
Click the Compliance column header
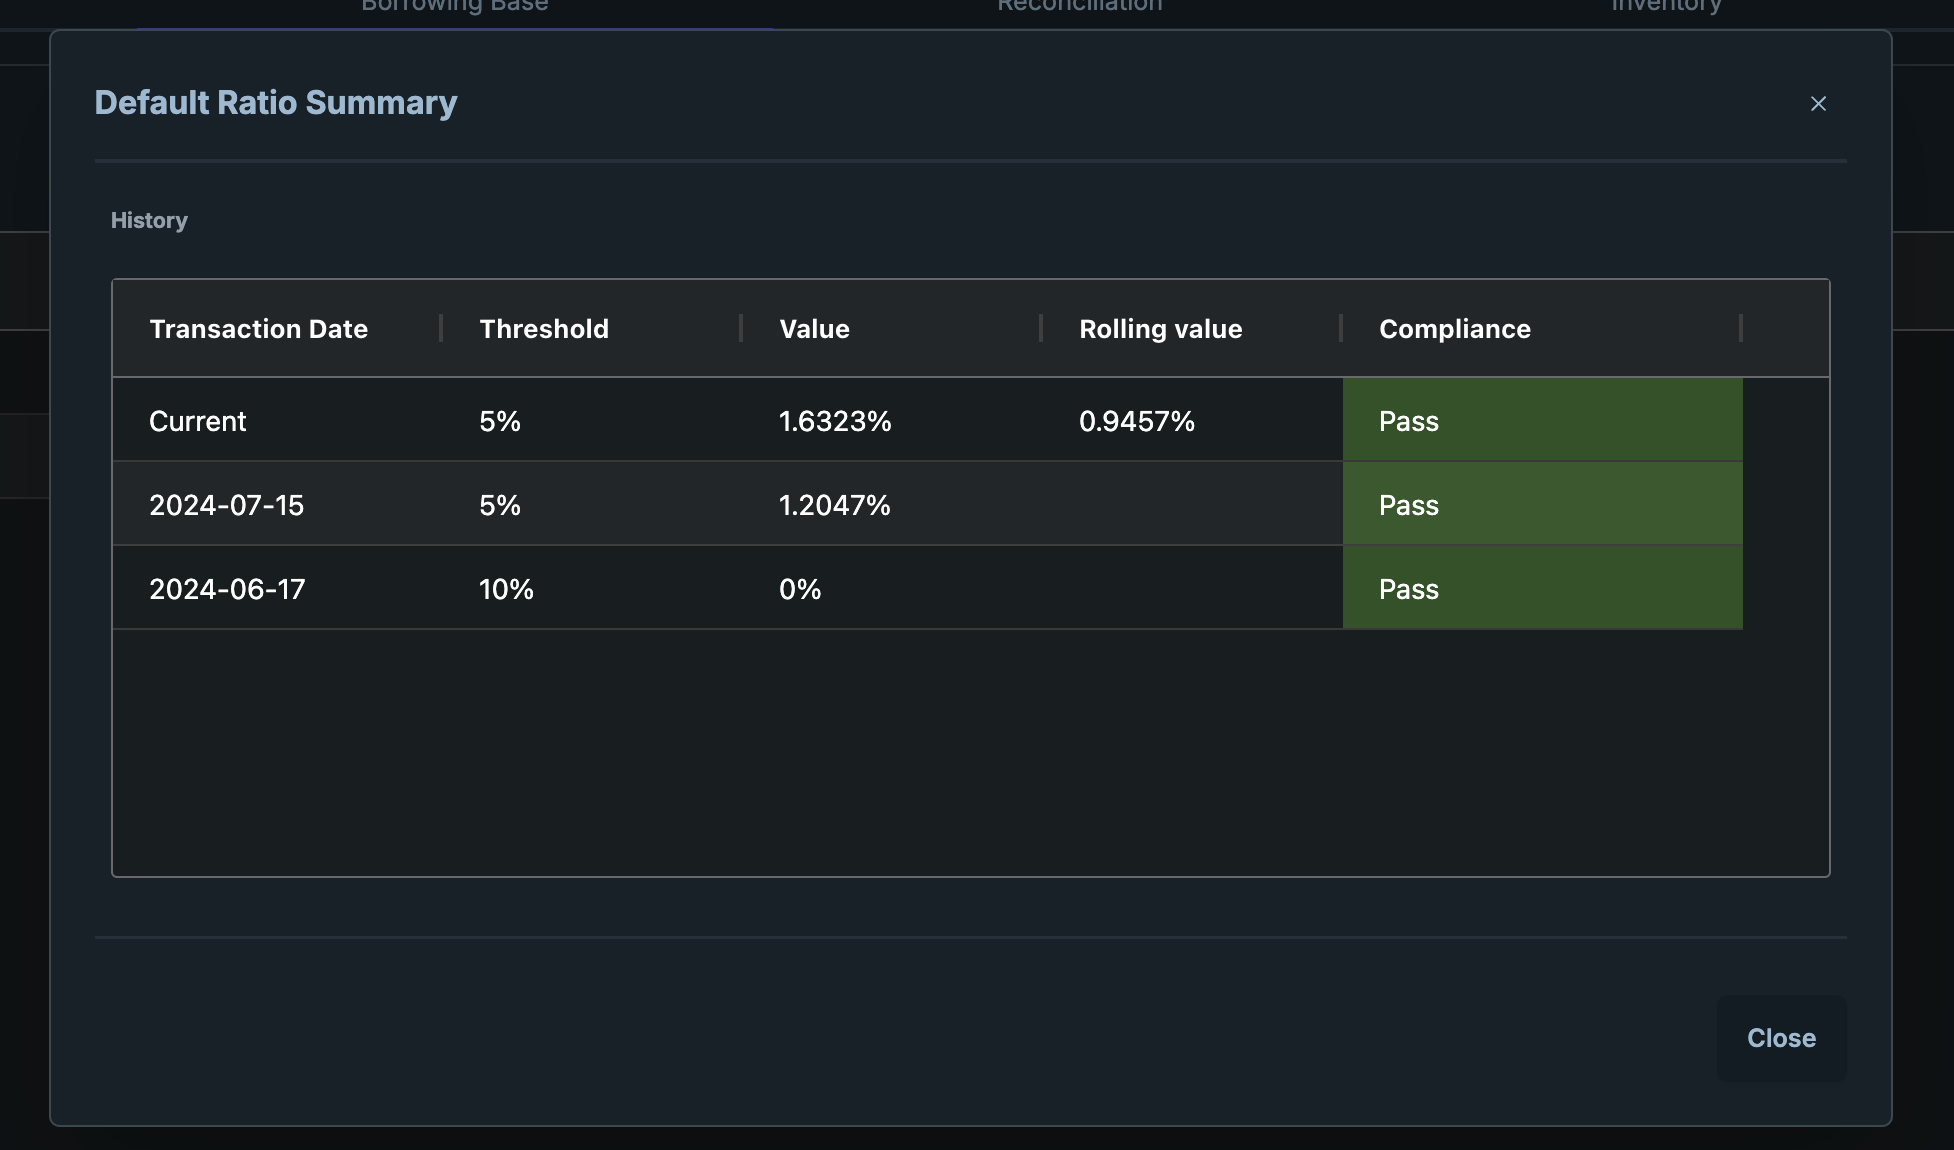tap(1454, 329)
